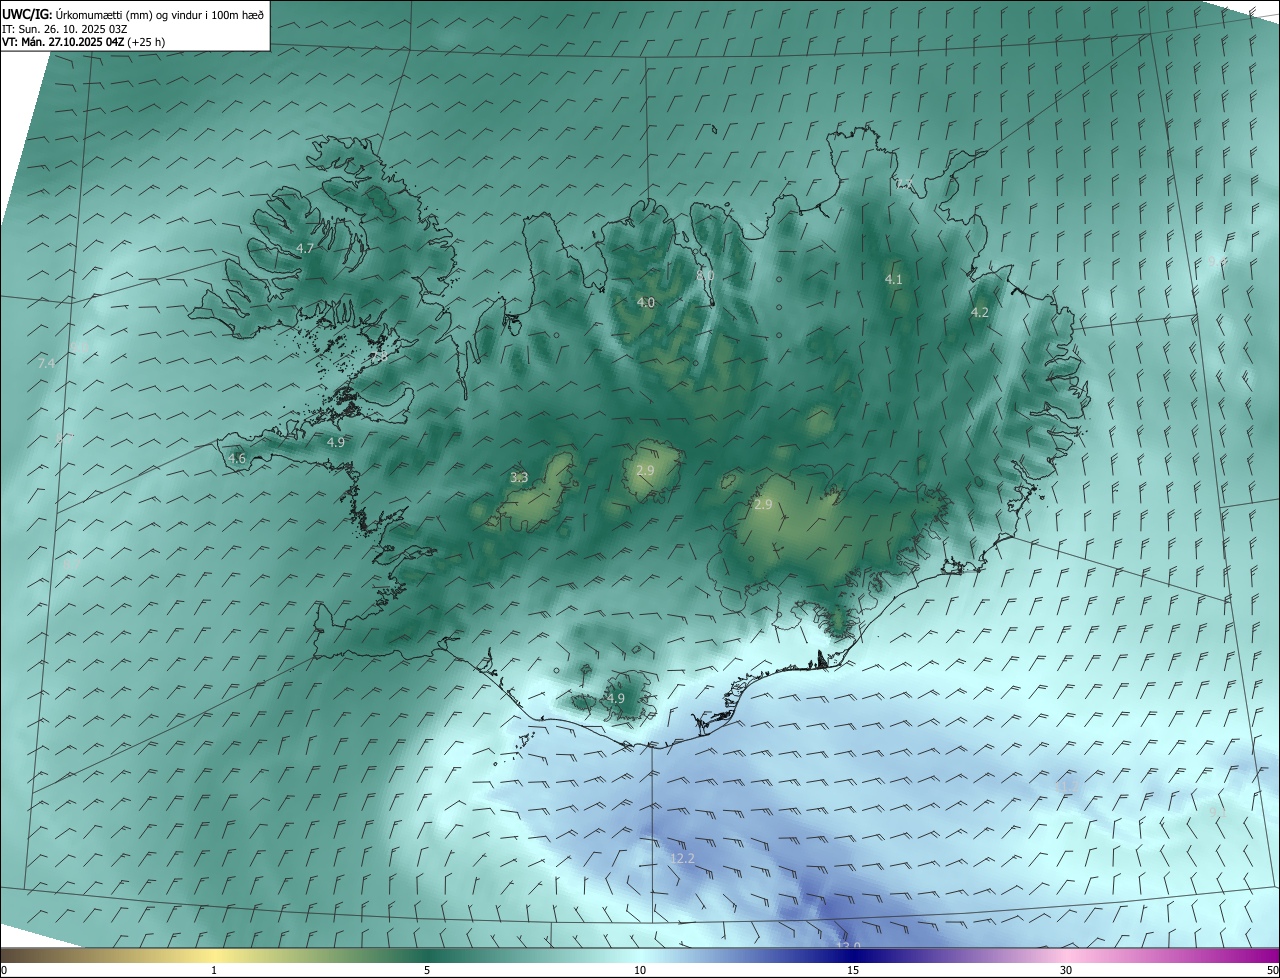The width and height of the screenshot is (1280, 978).
Task: Click the 4.7 value label on the map
Action: (305, 248)
